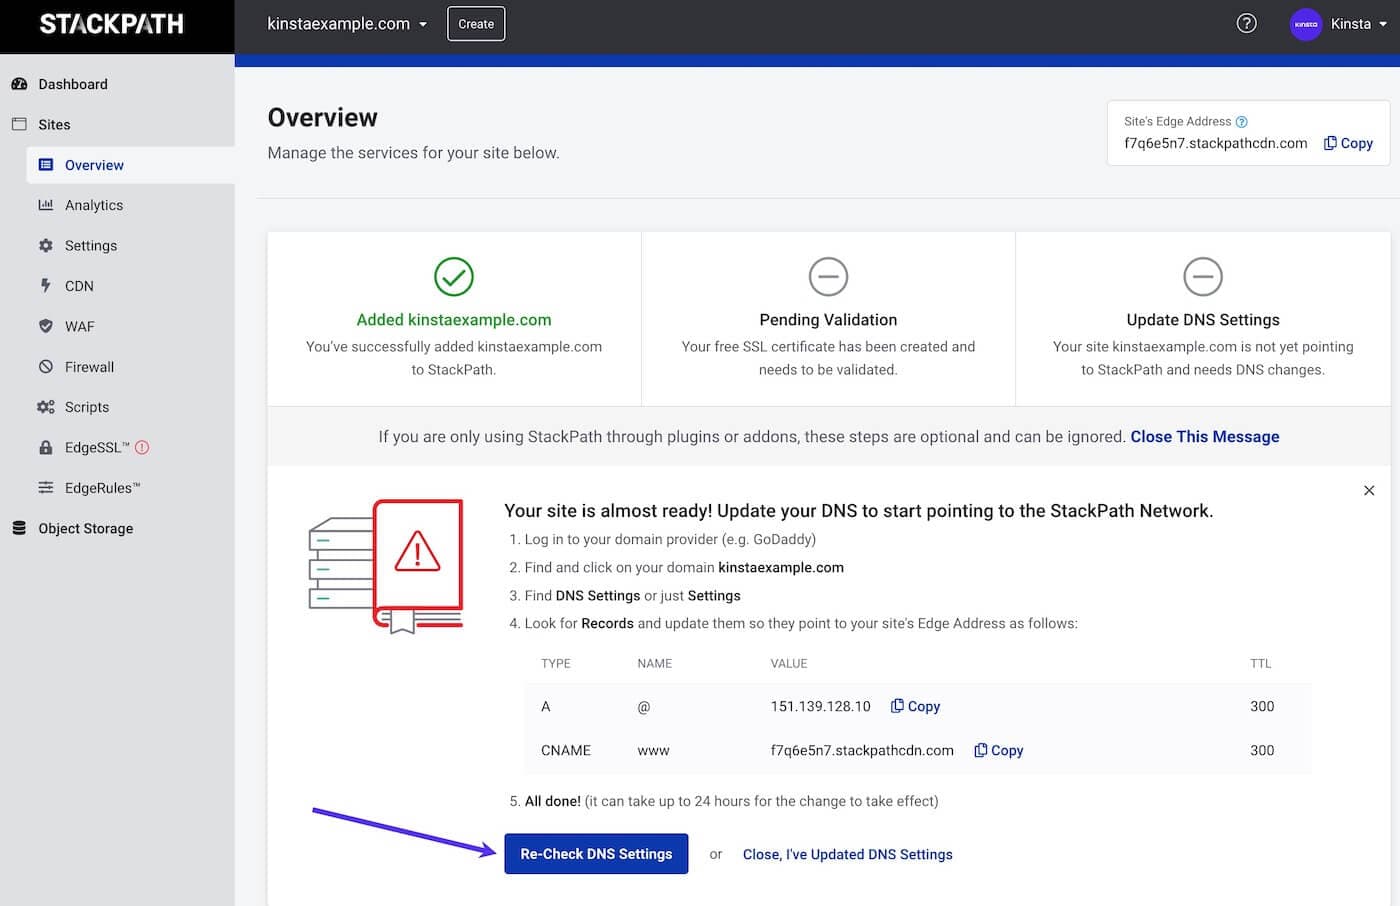Navigate to the Dashboard
The width and height of the screenshot is (1400, 906).
click(73, 84)
